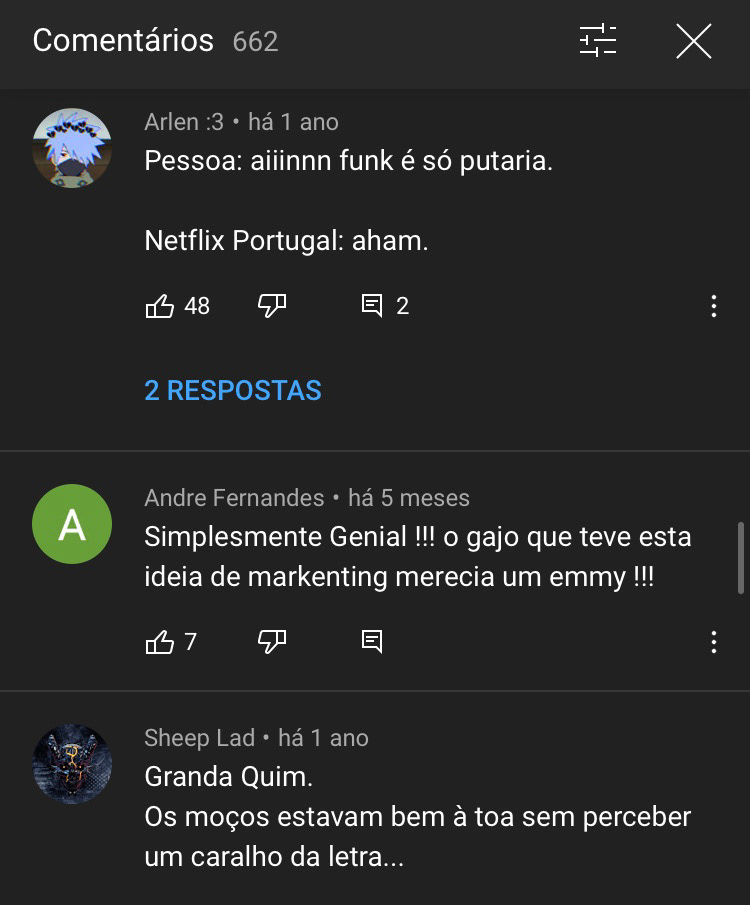This screenshot has height=905, width=750.
Task: Like Andre Fernandes' comment
Action: [160, 642]
